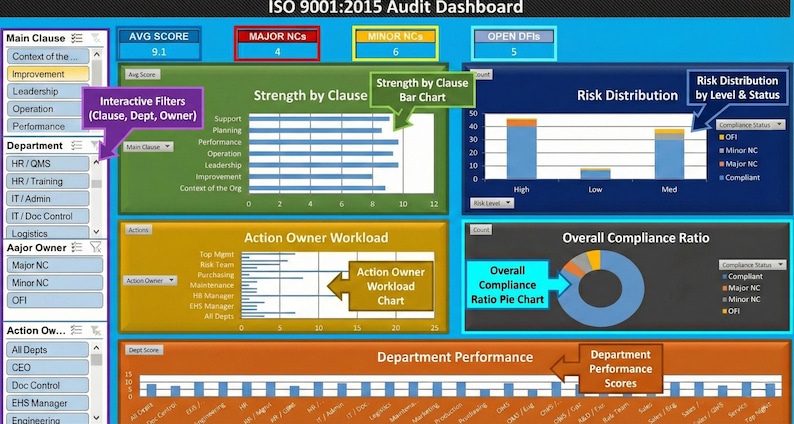Image resolution: width=794 pixels, height=424 pixels.
Task: Select the OPEN DFIs KPI card
Action: point(514,44)
